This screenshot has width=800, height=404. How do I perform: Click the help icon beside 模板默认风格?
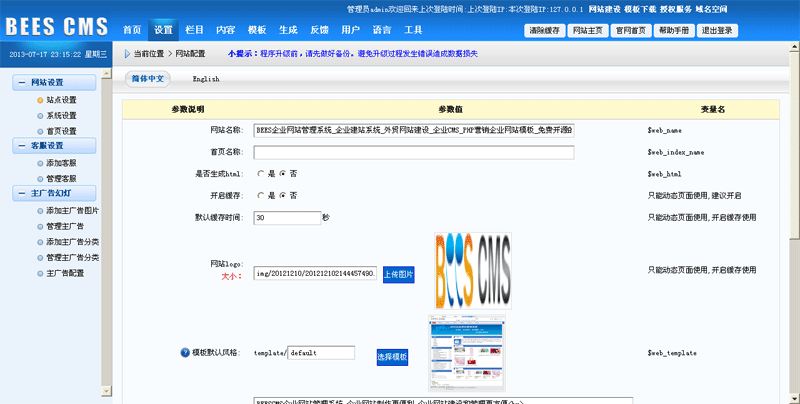point(185,352)
